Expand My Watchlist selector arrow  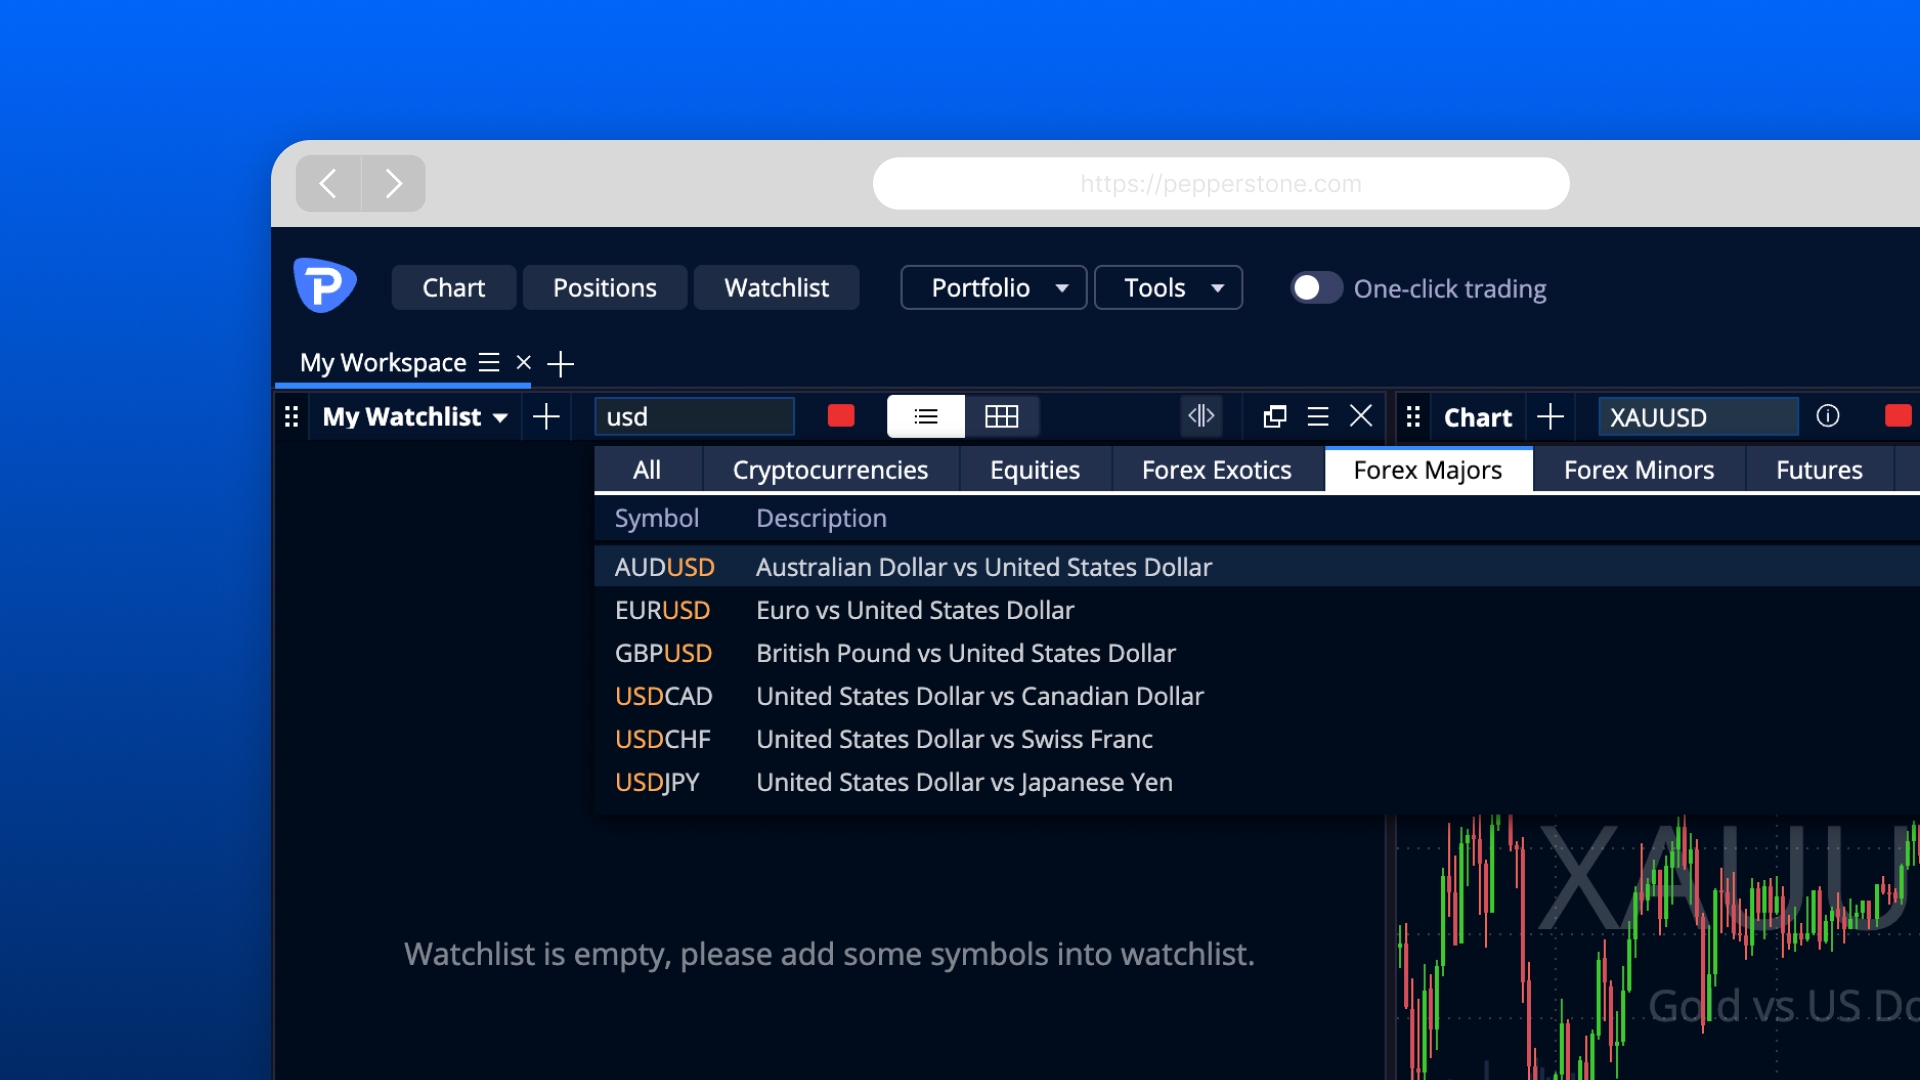[x=501, y=418]
